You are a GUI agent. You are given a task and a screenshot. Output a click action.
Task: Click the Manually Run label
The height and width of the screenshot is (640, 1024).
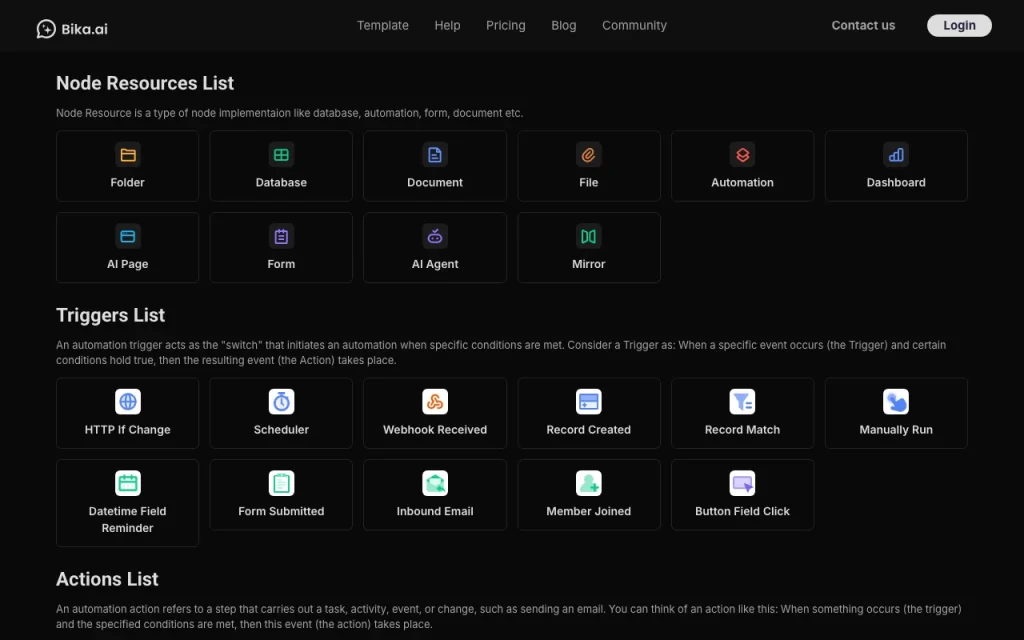pos(896,430)
